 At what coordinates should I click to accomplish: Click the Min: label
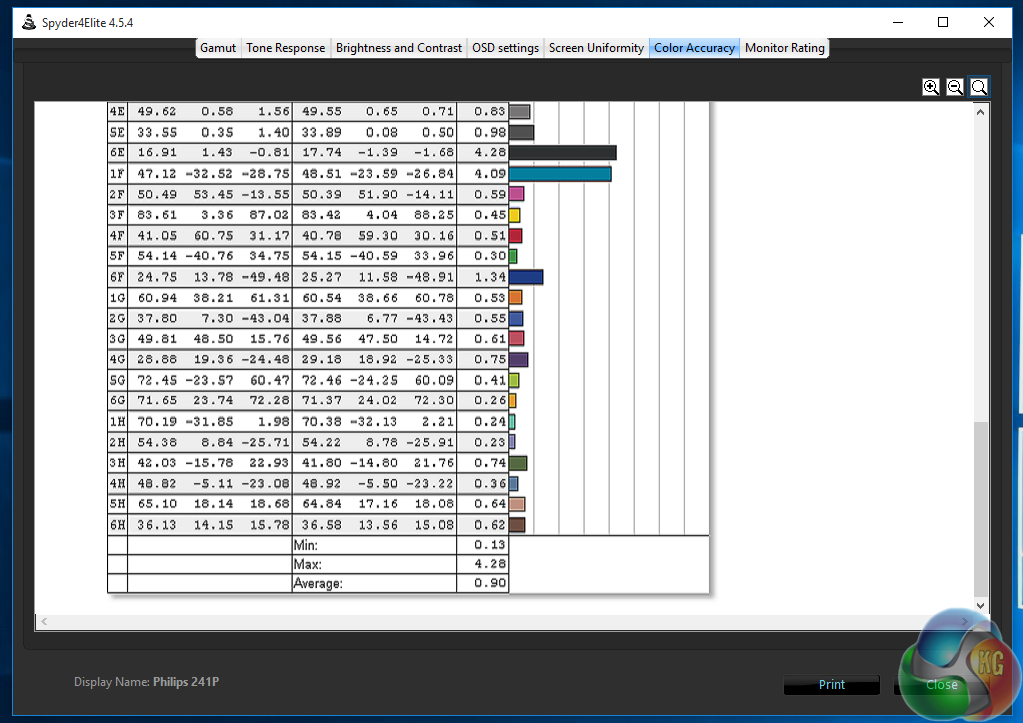click(306, 545)
